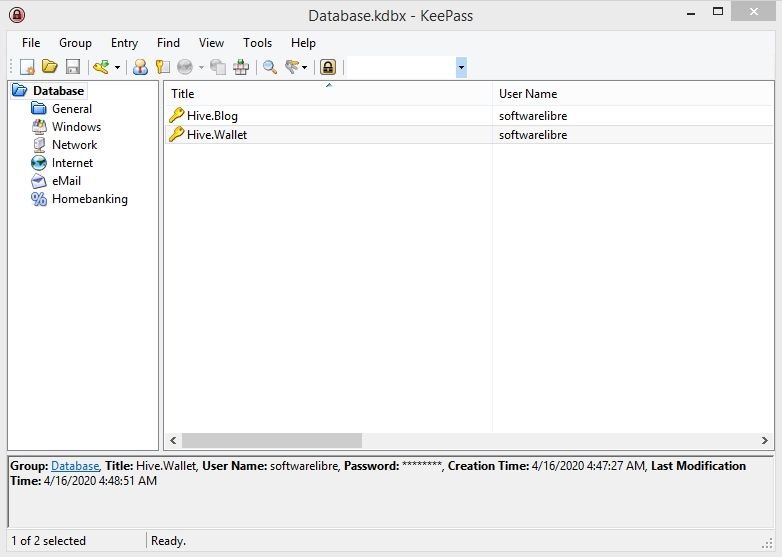Click the Homebanking percent icon
This screenshot has height=557, width=782.
coord(39,199)
